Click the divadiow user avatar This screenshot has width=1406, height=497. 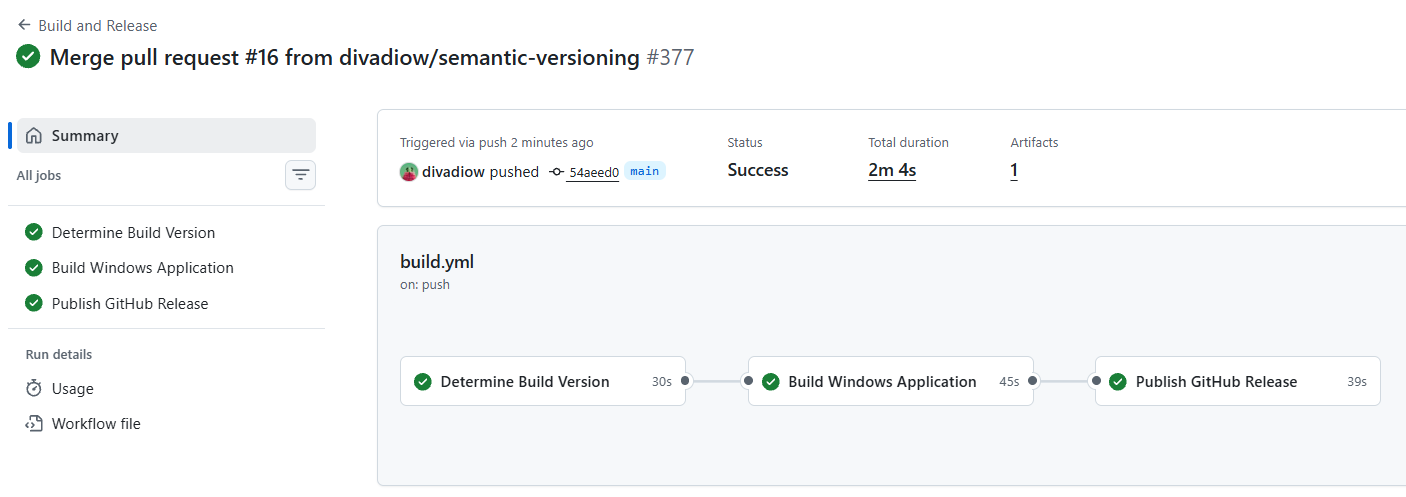pyautogui.click(x=409, y=171)
